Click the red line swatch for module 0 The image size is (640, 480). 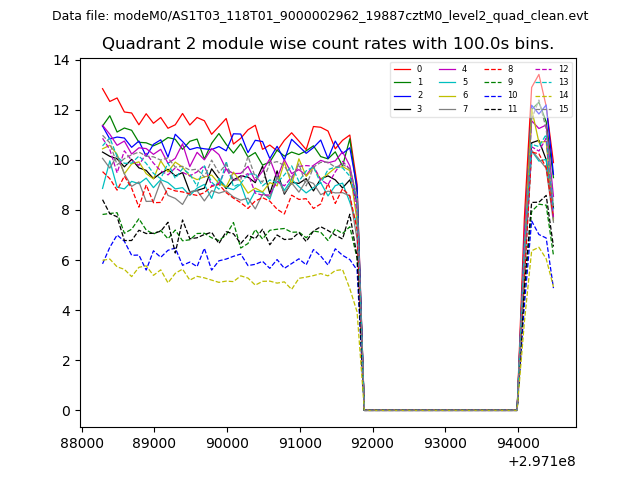coord(402,69)
